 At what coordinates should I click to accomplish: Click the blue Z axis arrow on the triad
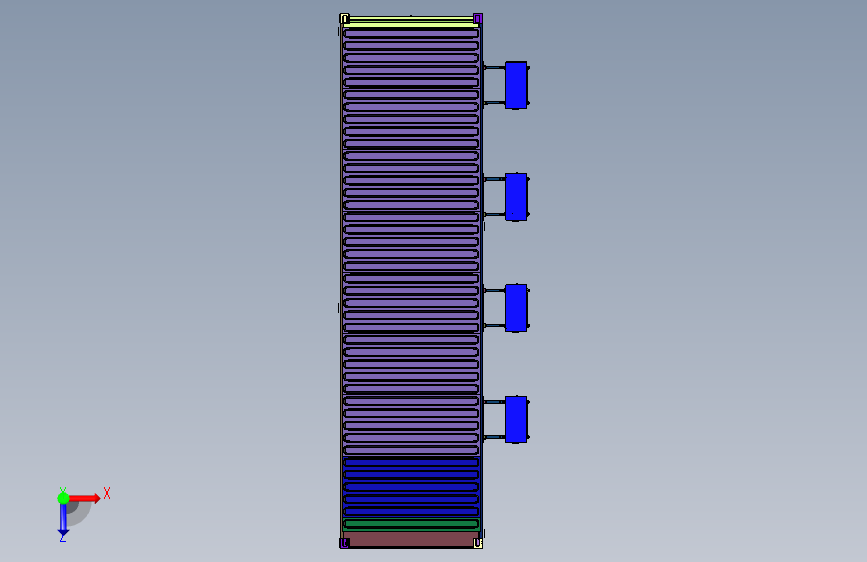tap(63, 520)
